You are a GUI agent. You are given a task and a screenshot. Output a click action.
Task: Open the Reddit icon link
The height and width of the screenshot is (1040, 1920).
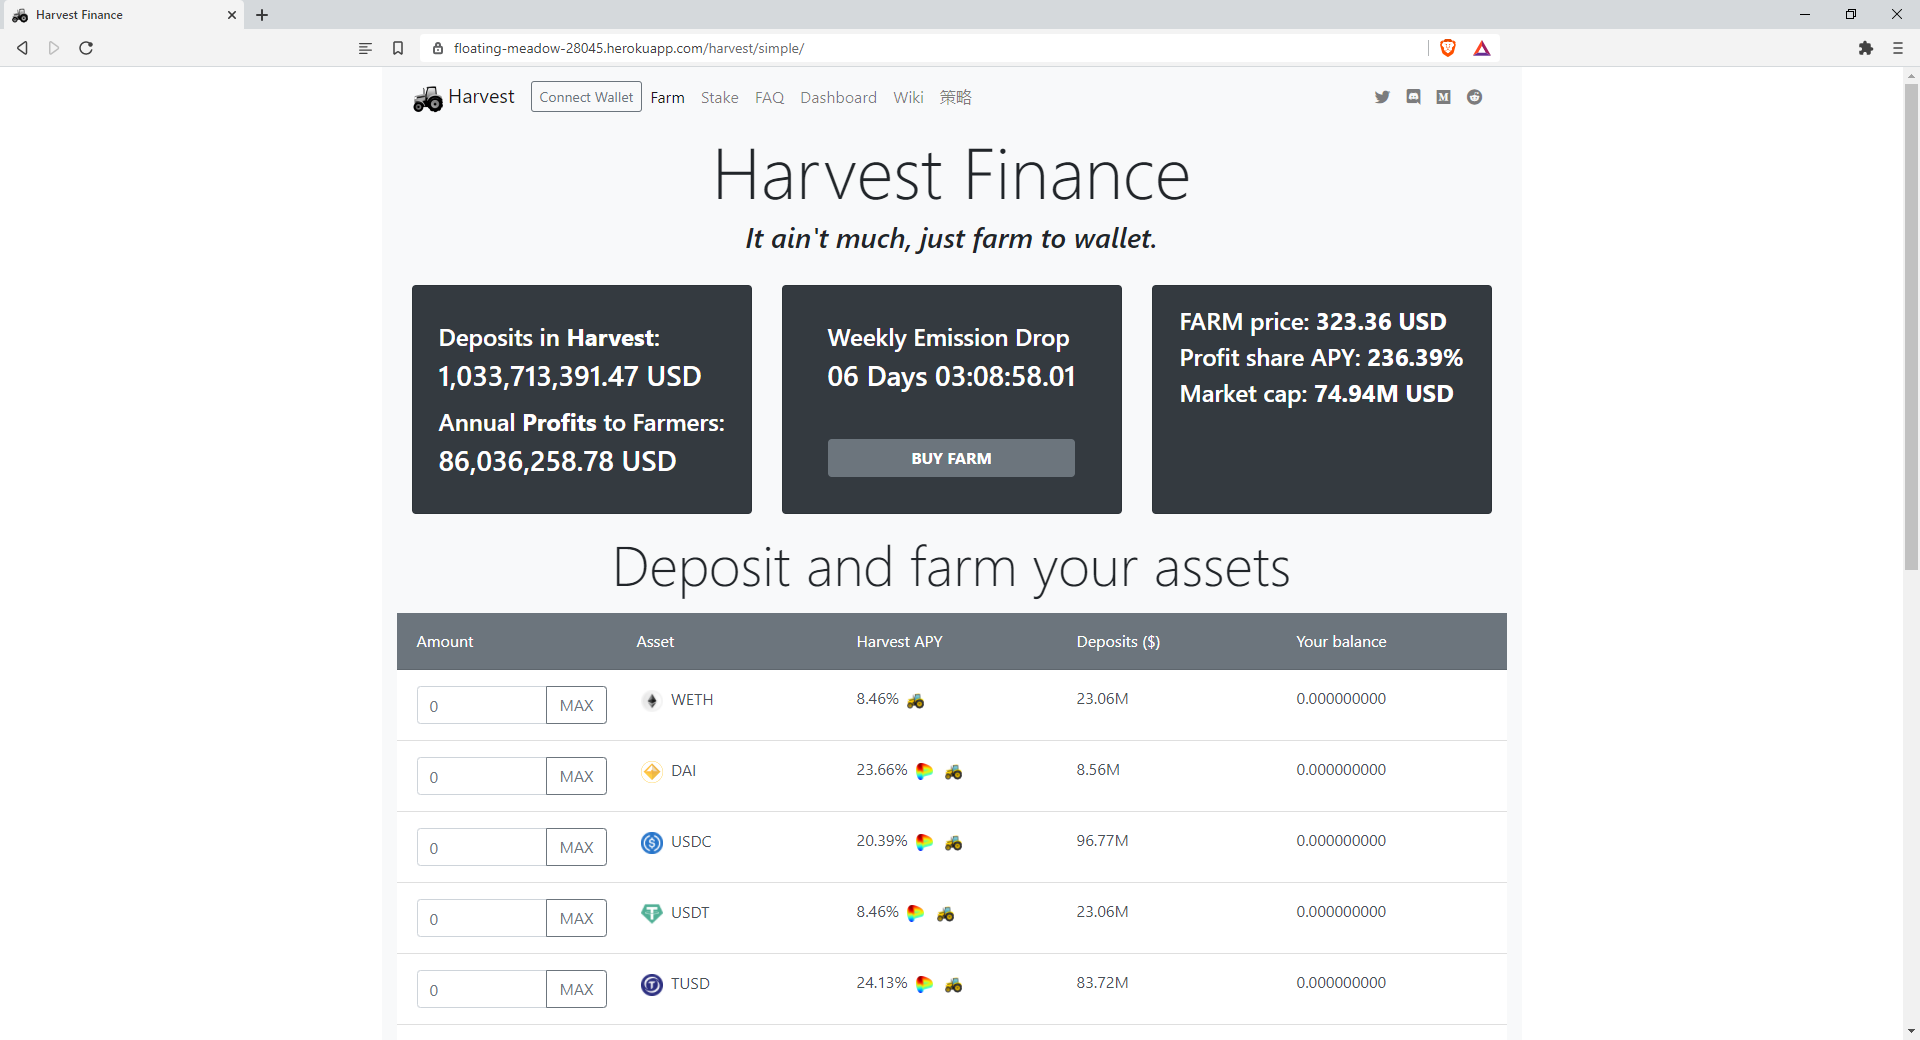click(1474, 97)
